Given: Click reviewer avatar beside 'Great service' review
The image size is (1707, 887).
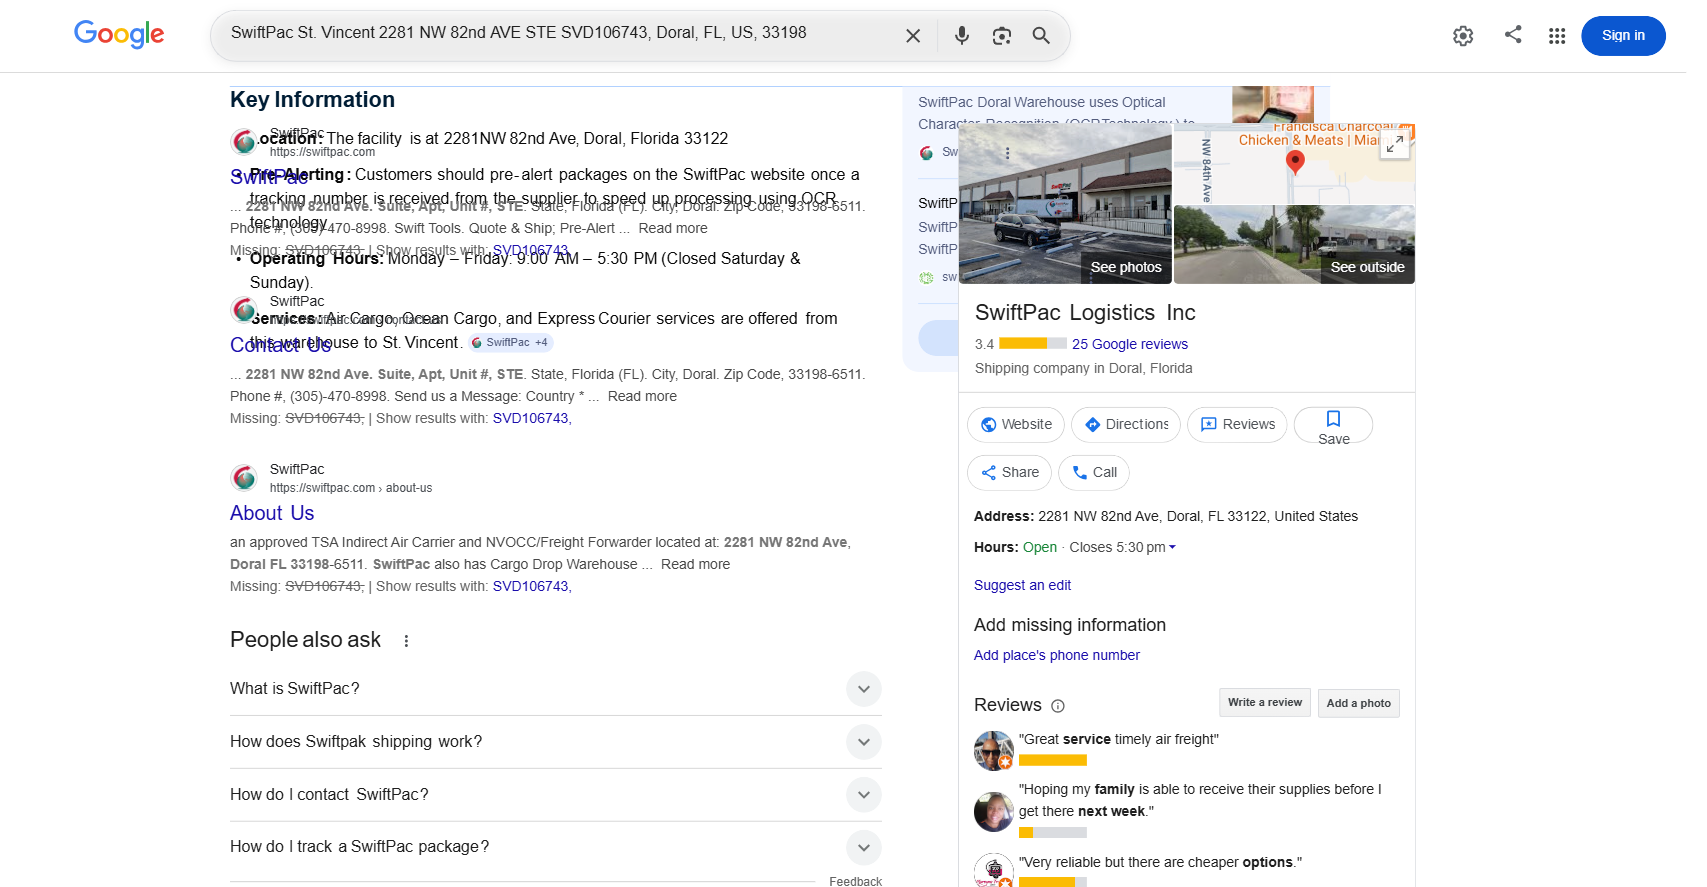Looking at the screenshot, I should [x=994, y=751].
